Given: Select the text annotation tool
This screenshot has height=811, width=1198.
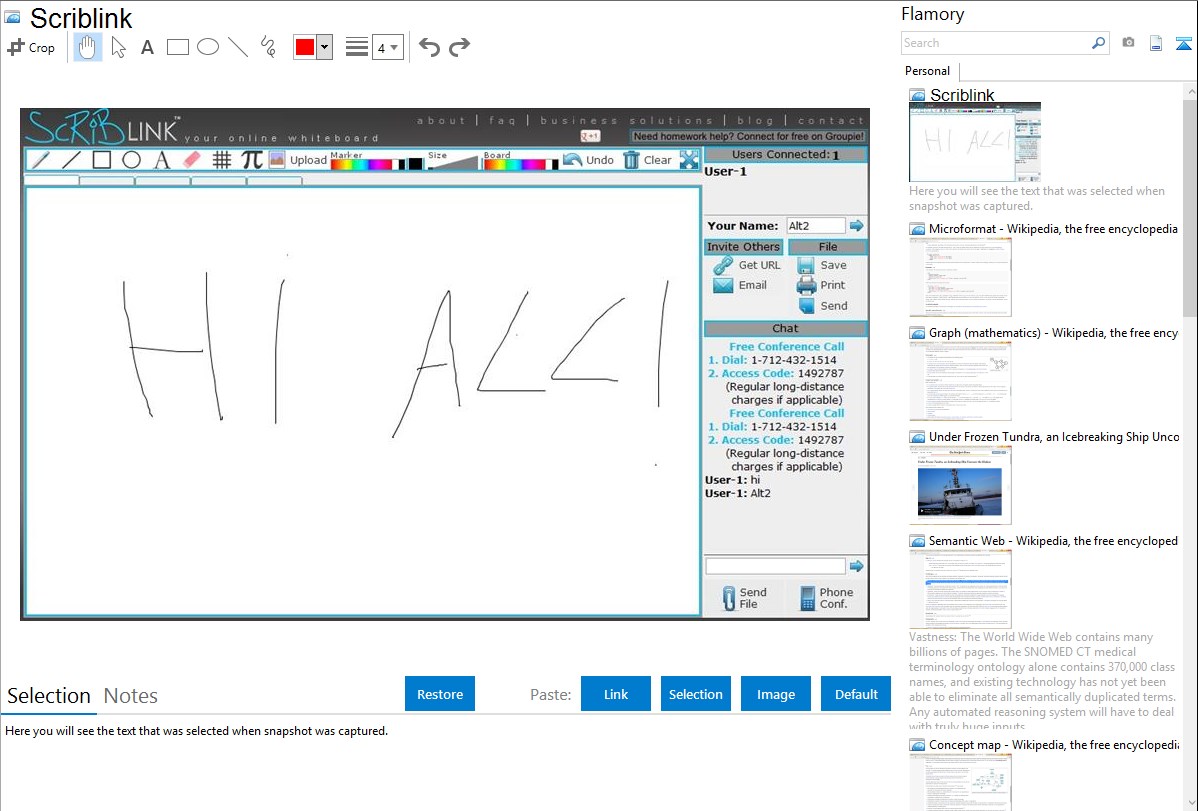Looking at the screenshot, I should click(147, 47).
